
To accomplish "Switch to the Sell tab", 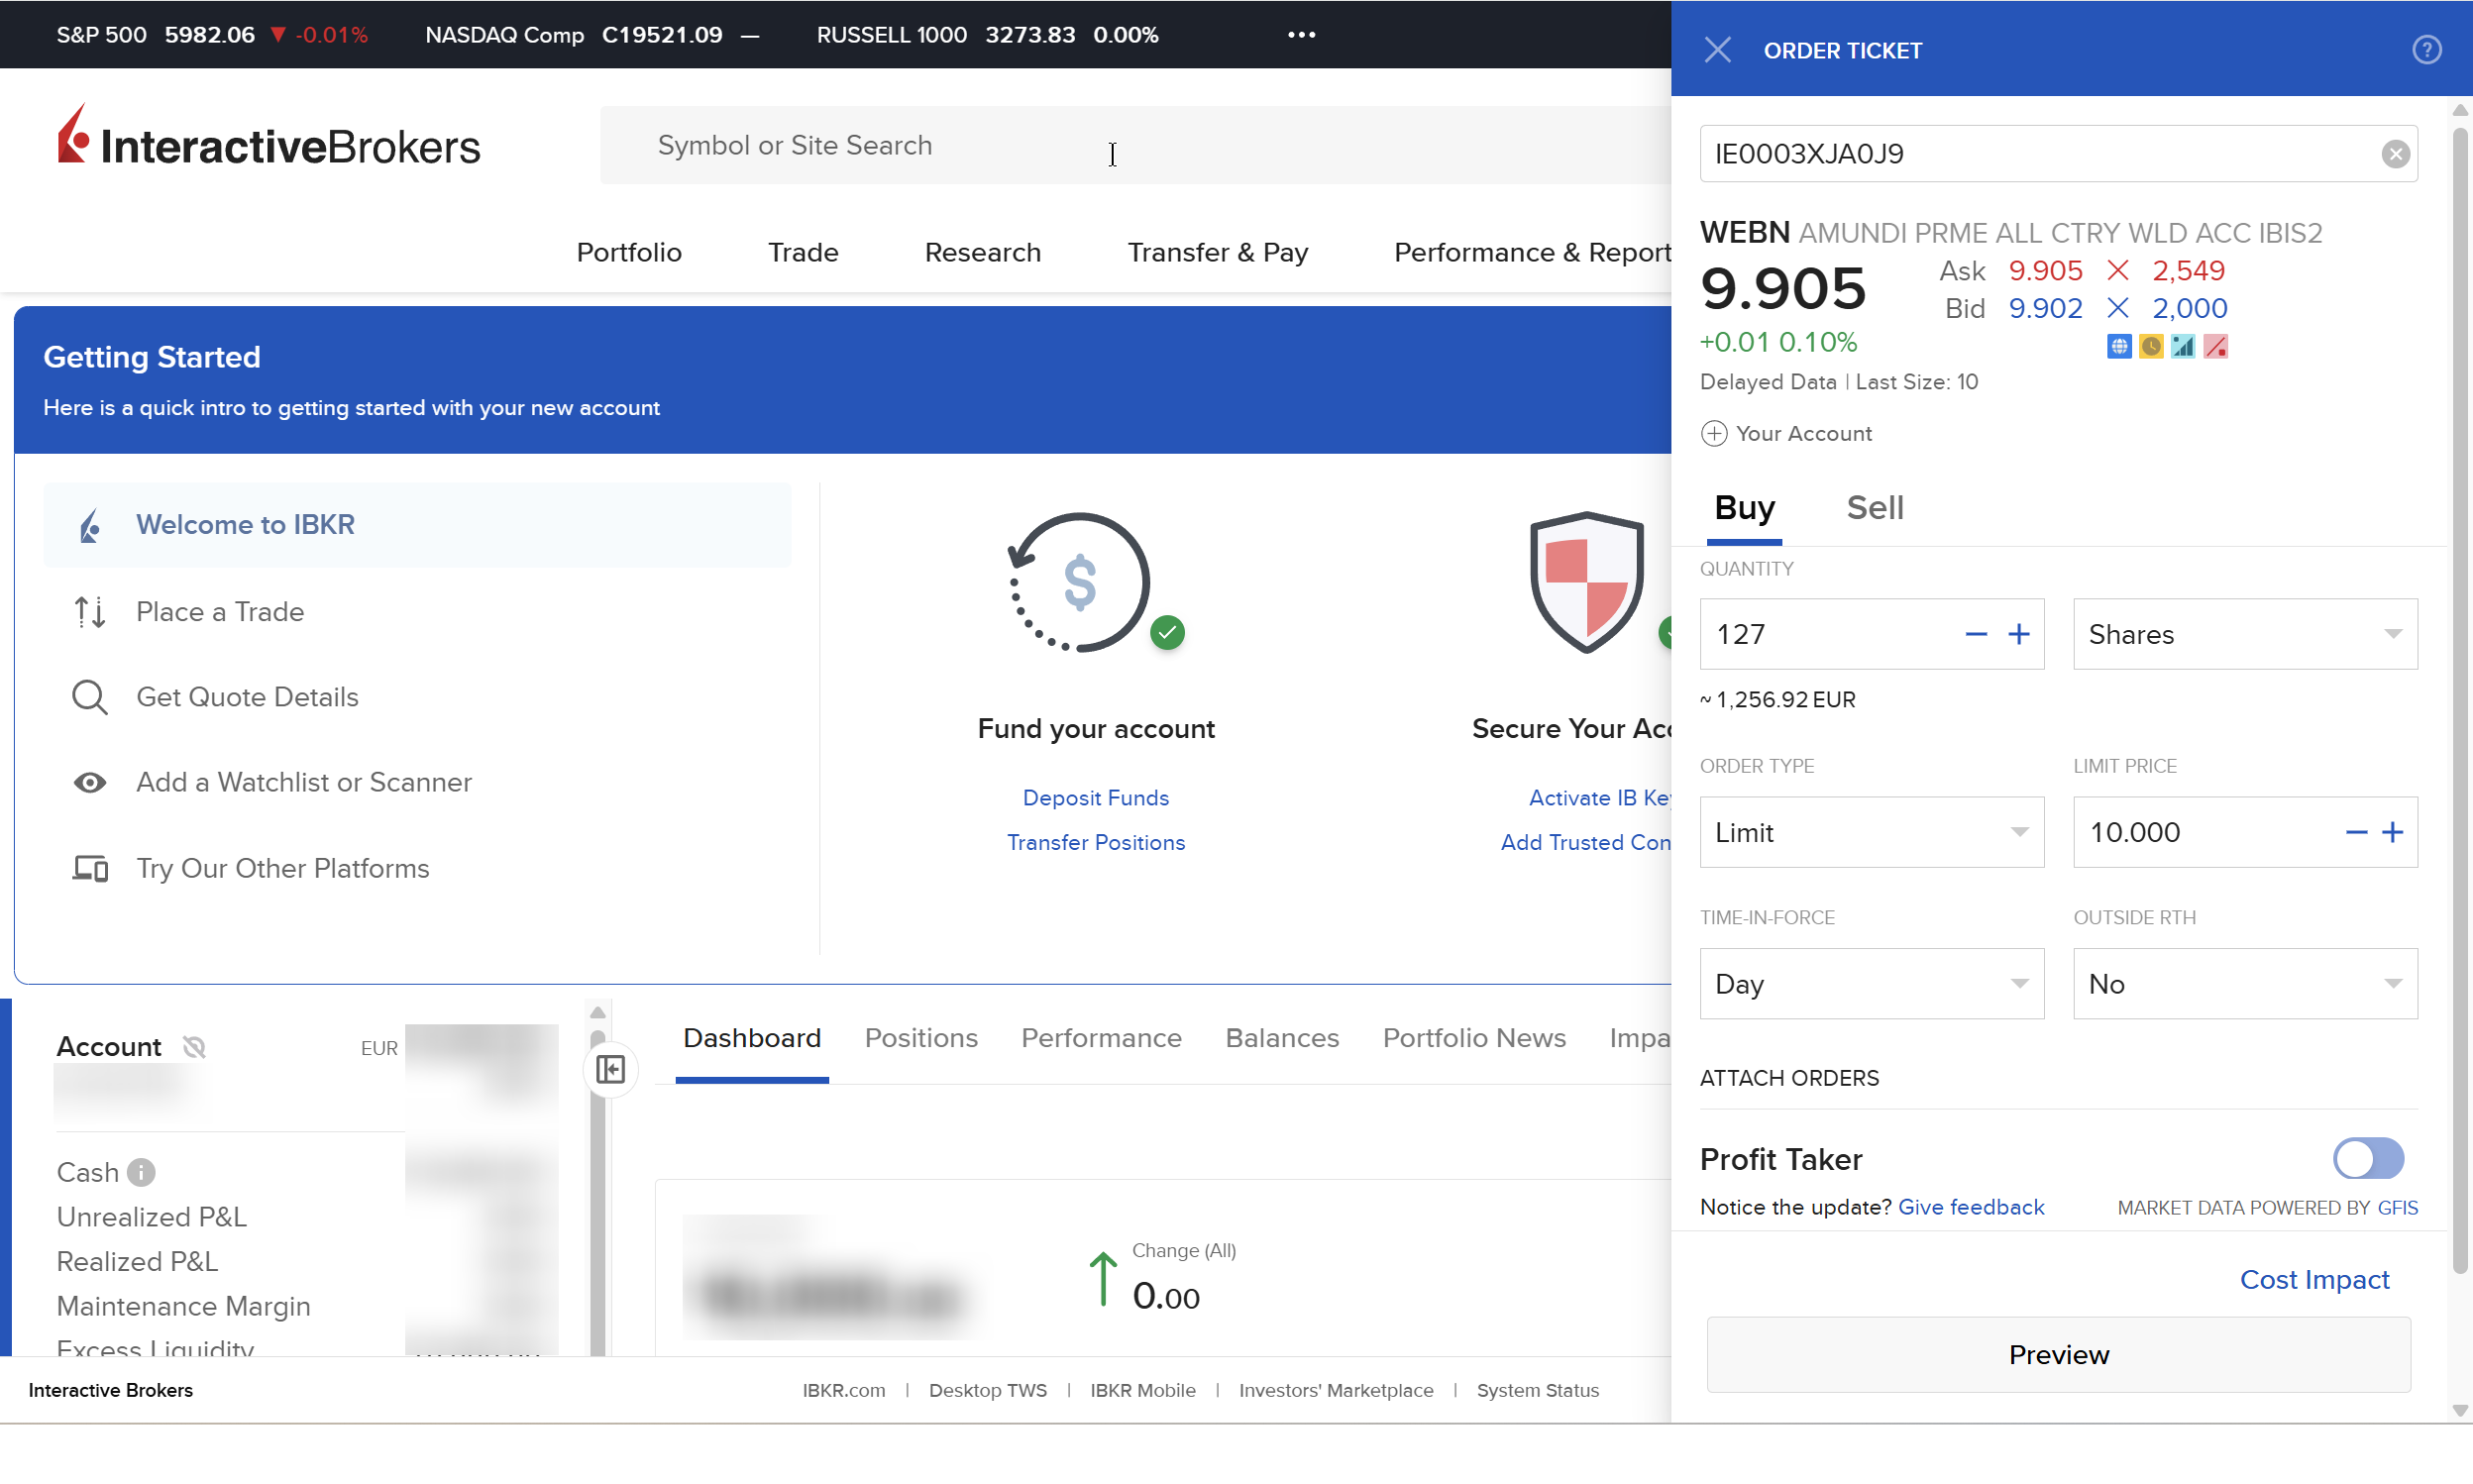I will [x=1874, y=508].
